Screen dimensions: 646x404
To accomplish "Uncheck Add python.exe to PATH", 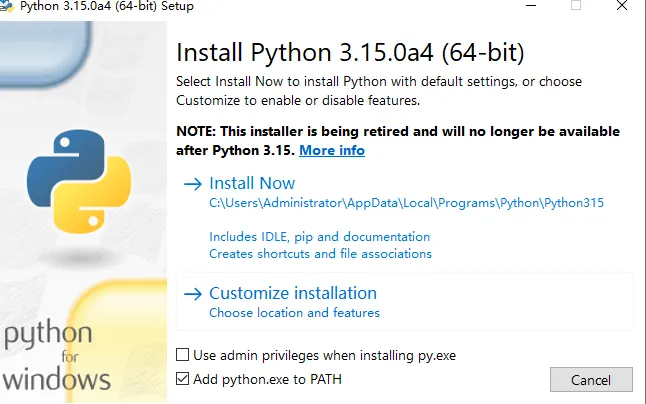I will [182, 379].
